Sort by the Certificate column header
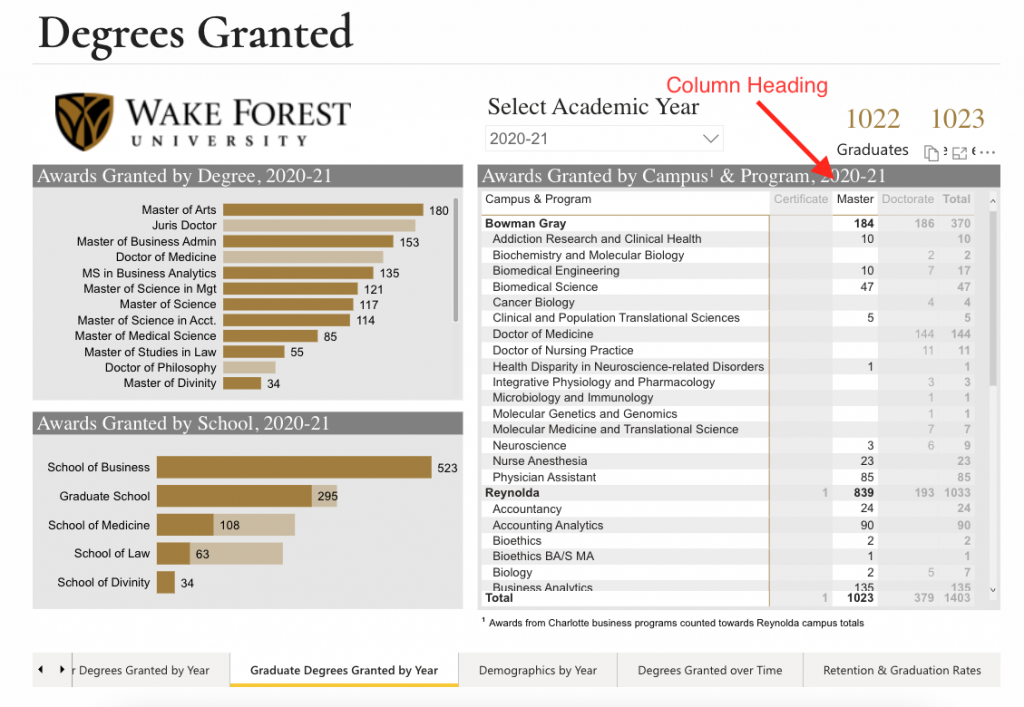Viewport: 1024px width, 707px height. (801, 199)
